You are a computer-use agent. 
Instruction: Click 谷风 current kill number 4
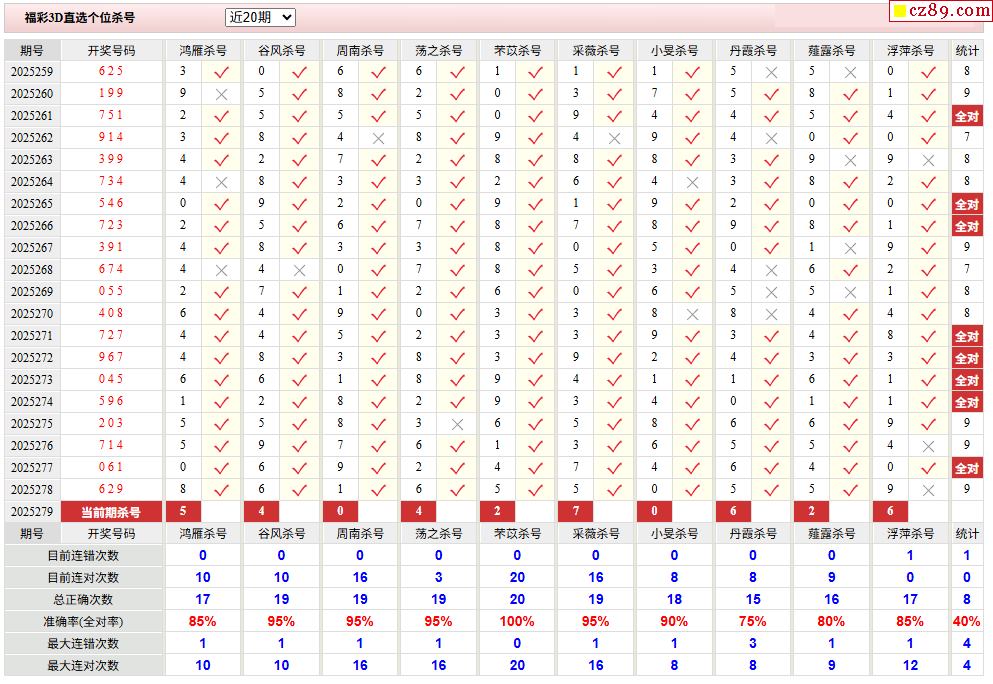point(262,511)
